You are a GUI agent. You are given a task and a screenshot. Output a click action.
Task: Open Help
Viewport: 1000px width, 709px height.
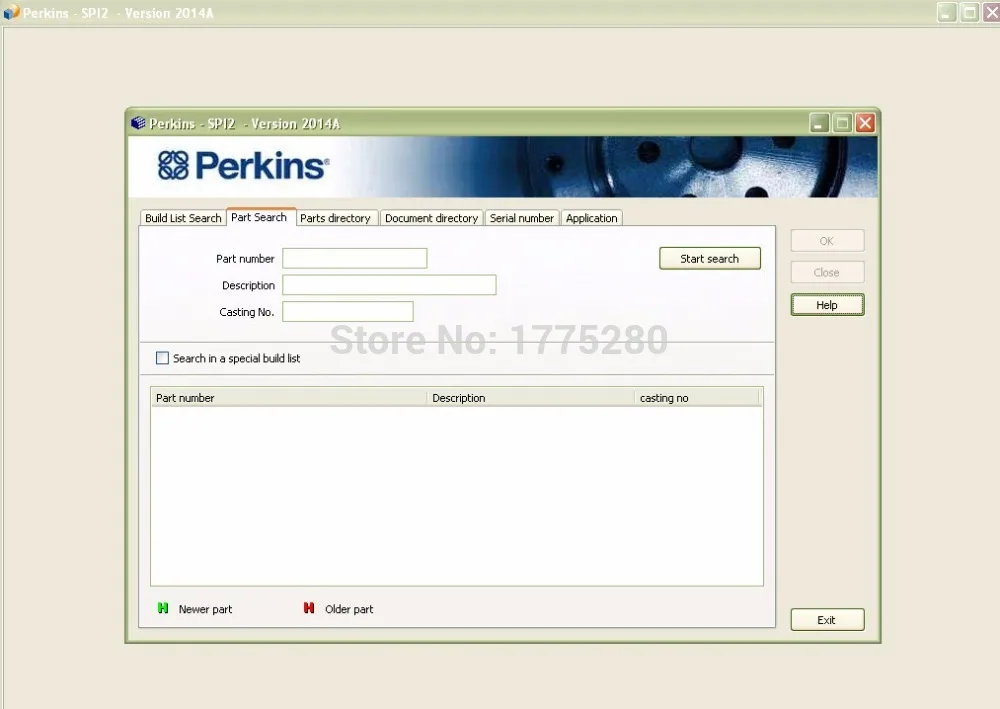click(827, 305)
